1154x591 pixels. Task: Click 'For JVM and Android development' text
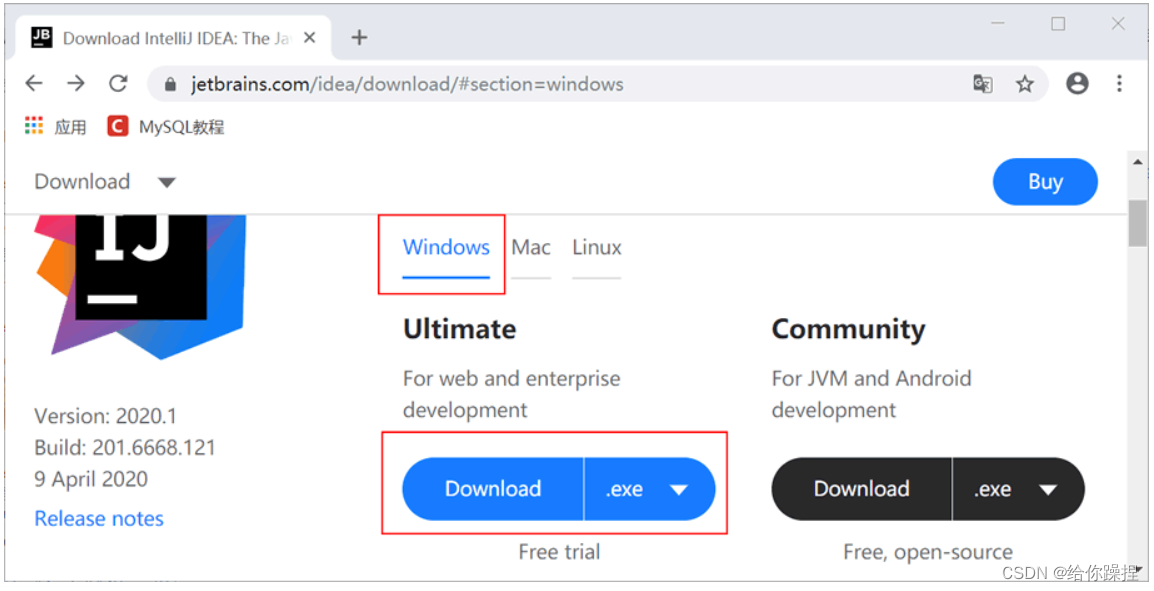tap(871, 394)
